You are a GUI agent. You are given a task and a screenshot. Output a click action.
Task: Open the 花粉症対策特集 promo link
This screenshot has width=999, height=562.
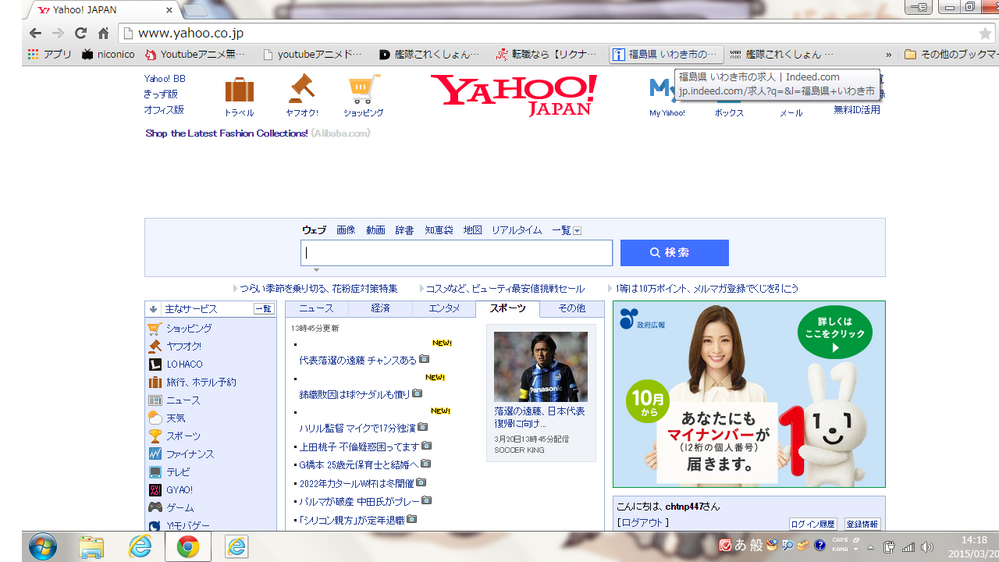click(x=319, y=289)
